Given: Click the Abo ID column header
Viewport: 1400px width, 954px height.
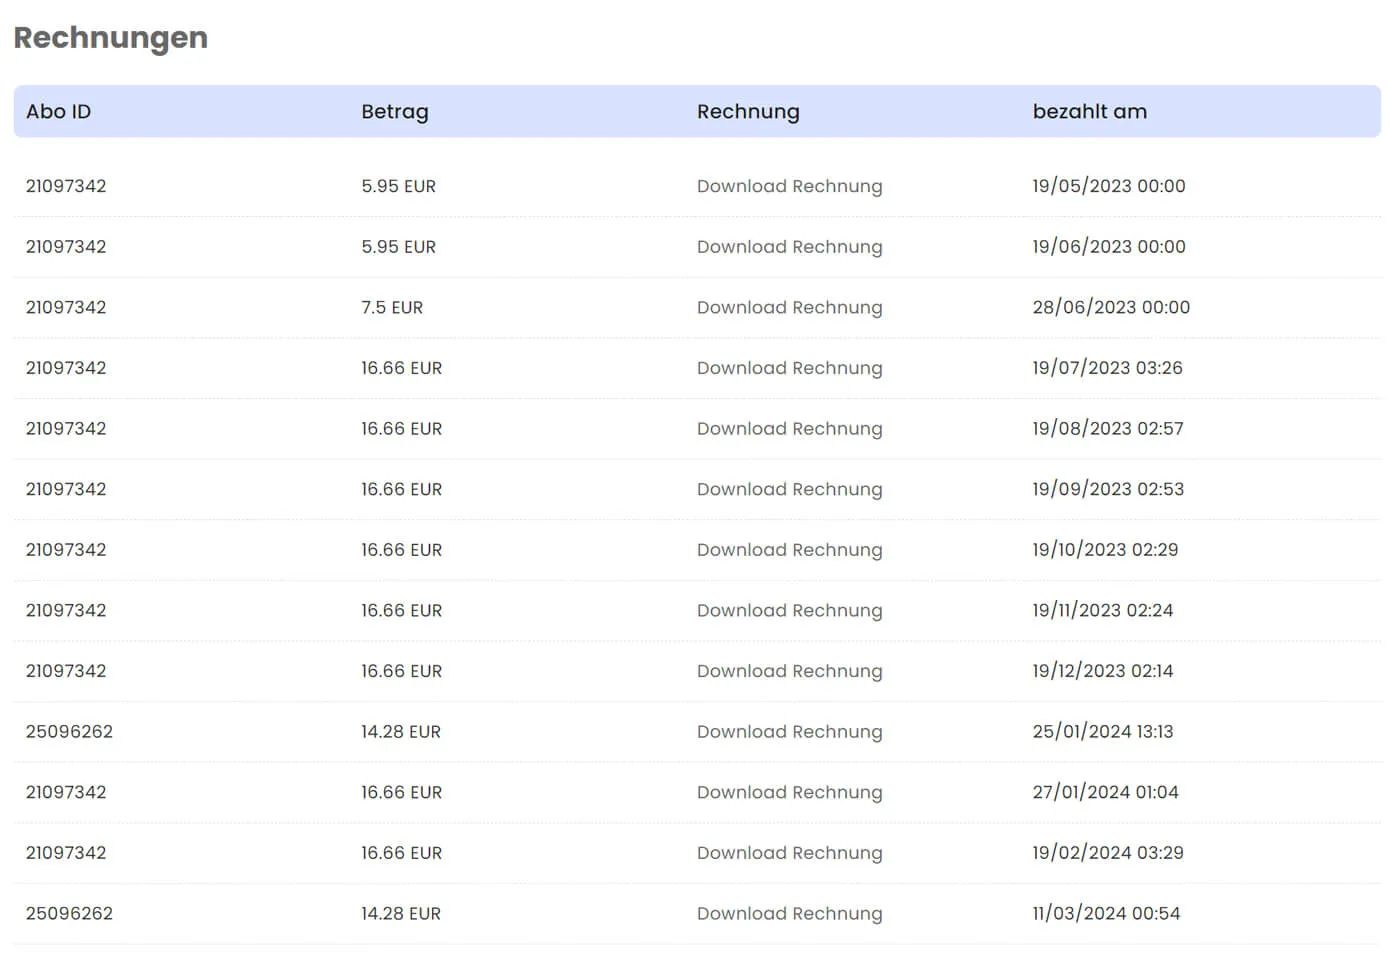Looking at the screenshot, I should (58, 112).
